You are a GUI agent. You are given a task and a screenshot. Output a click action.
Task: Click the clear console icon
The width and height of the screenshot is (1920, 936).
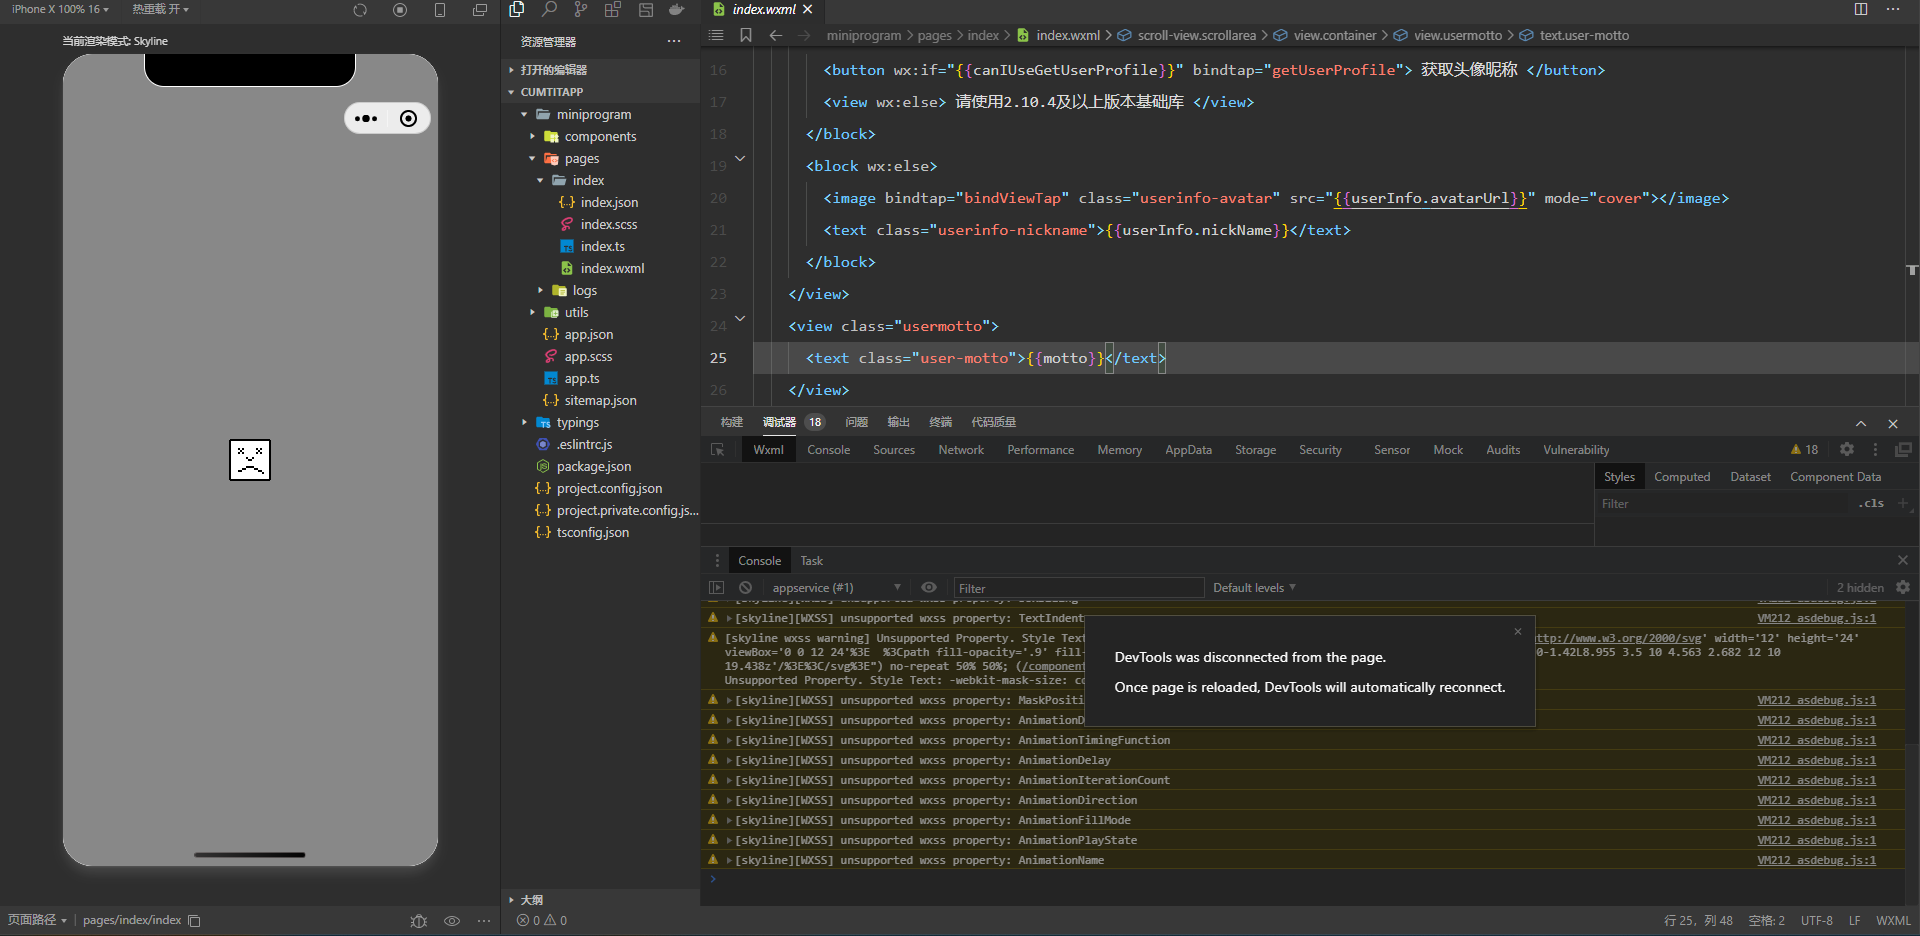tap(745, 588)
